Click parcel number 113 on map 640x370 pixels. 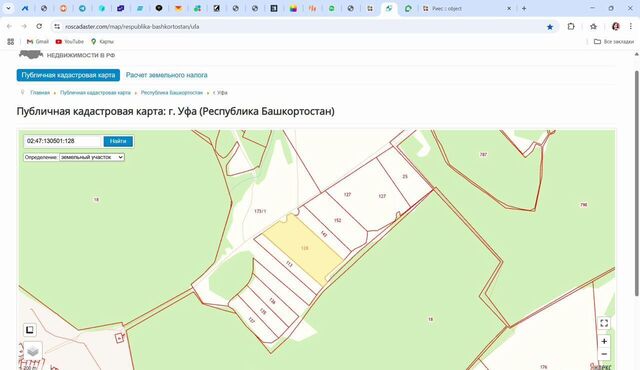click(x=289, y=264)
